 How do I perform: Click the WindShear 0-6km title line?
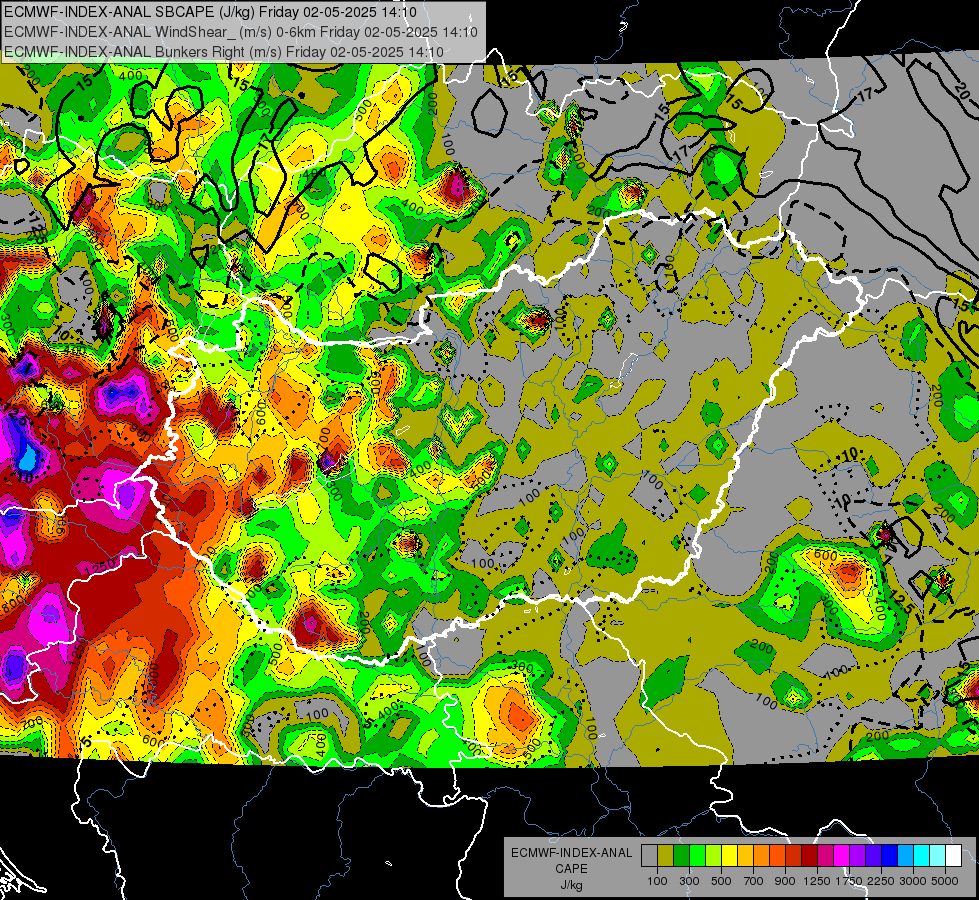tap(240, 32)
